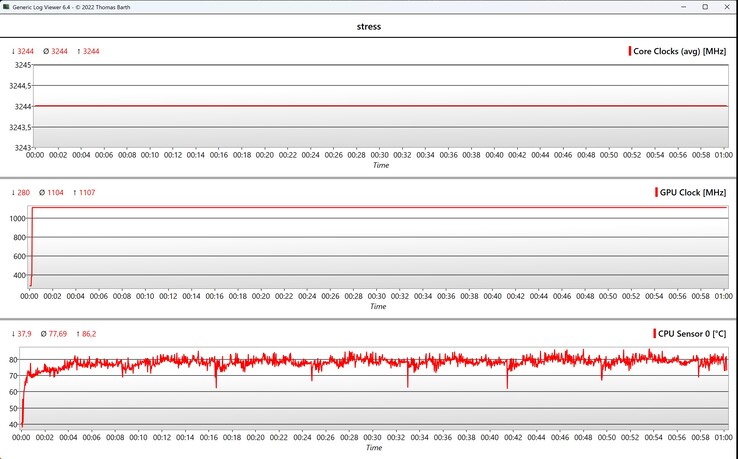Click the 00:30 mark on the Core Clocks time axis
Viewport: 738px width, 459px height.
click(380, 155)
